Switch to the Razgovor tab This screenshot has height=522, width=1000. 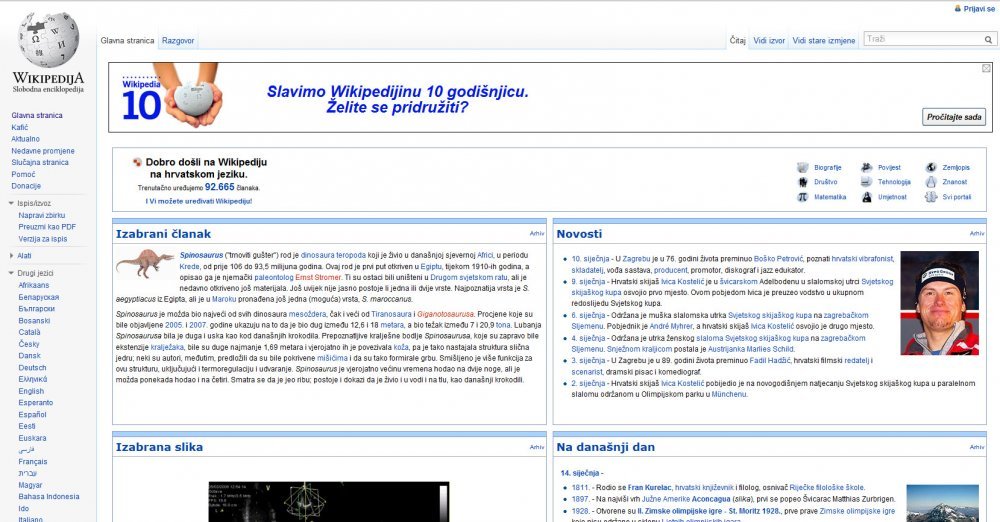tap(178, 41)
